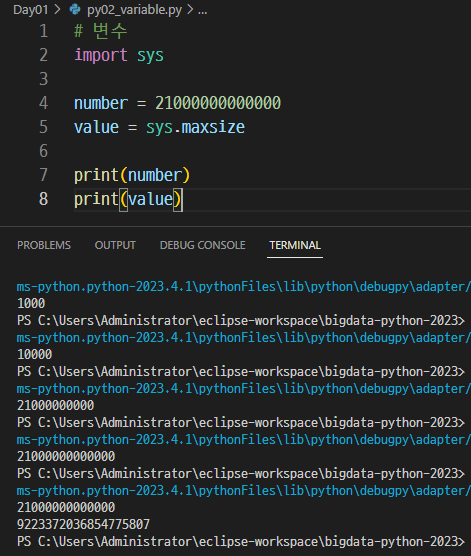Follow the first debugpy adapter path link
Viewport: 471px width, 556px height.
click(244, 287)
